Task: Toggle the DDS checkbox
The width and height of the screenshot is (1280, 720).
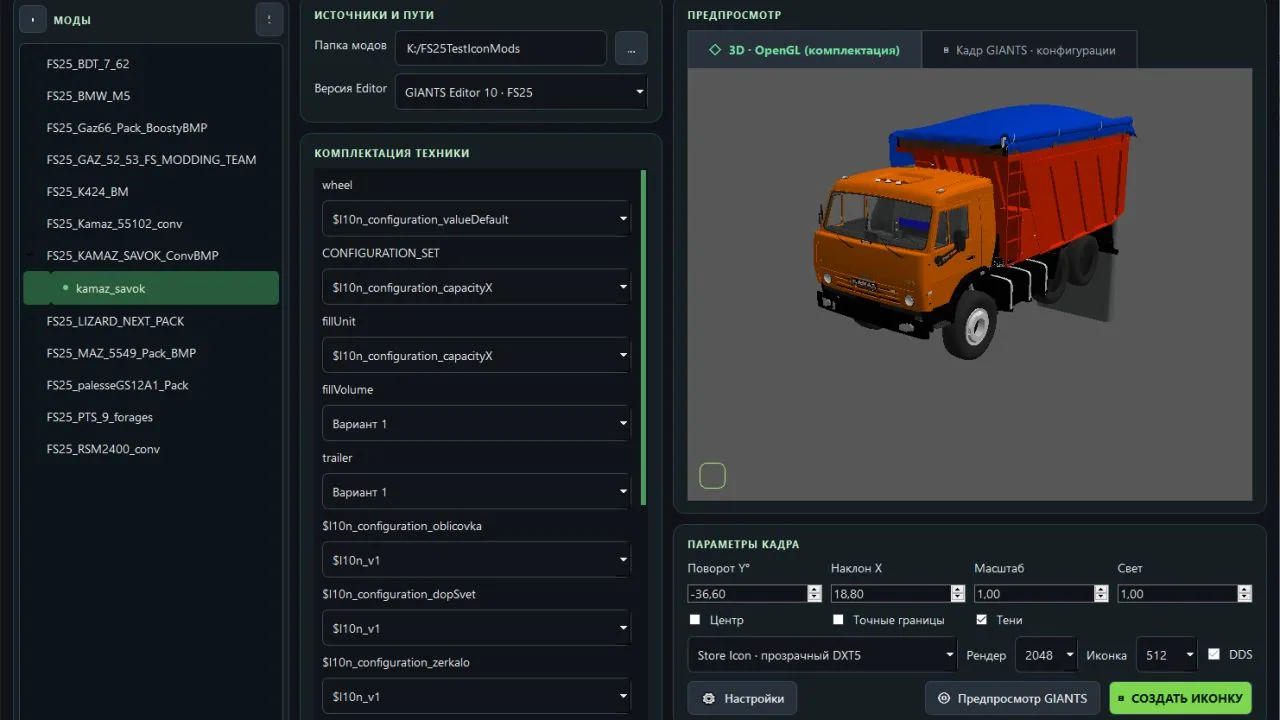Action: (1214, 654)
